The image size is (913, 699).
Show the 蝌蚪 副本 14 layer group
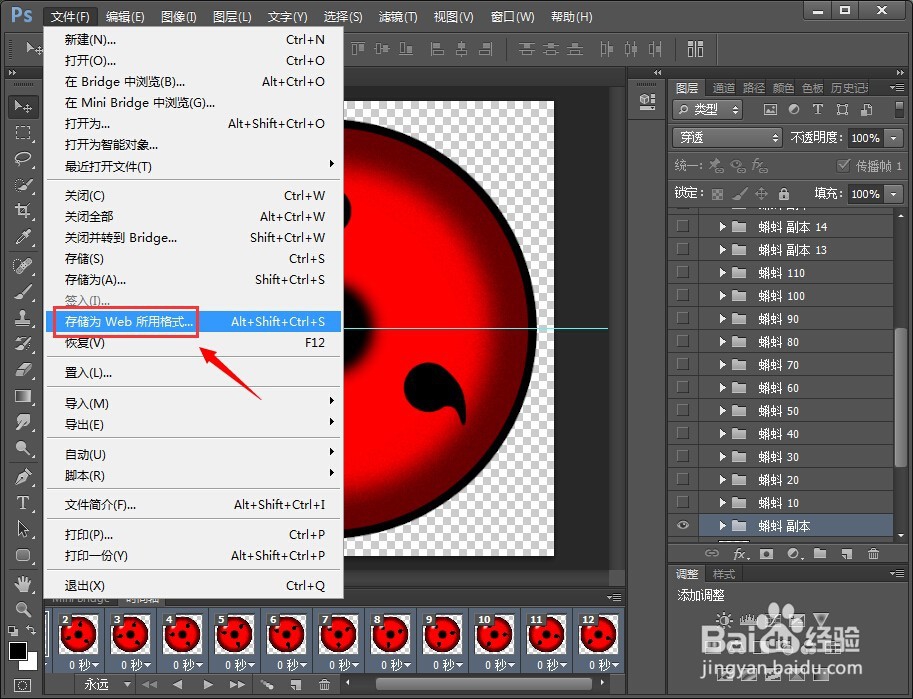[x=682, y=226]
